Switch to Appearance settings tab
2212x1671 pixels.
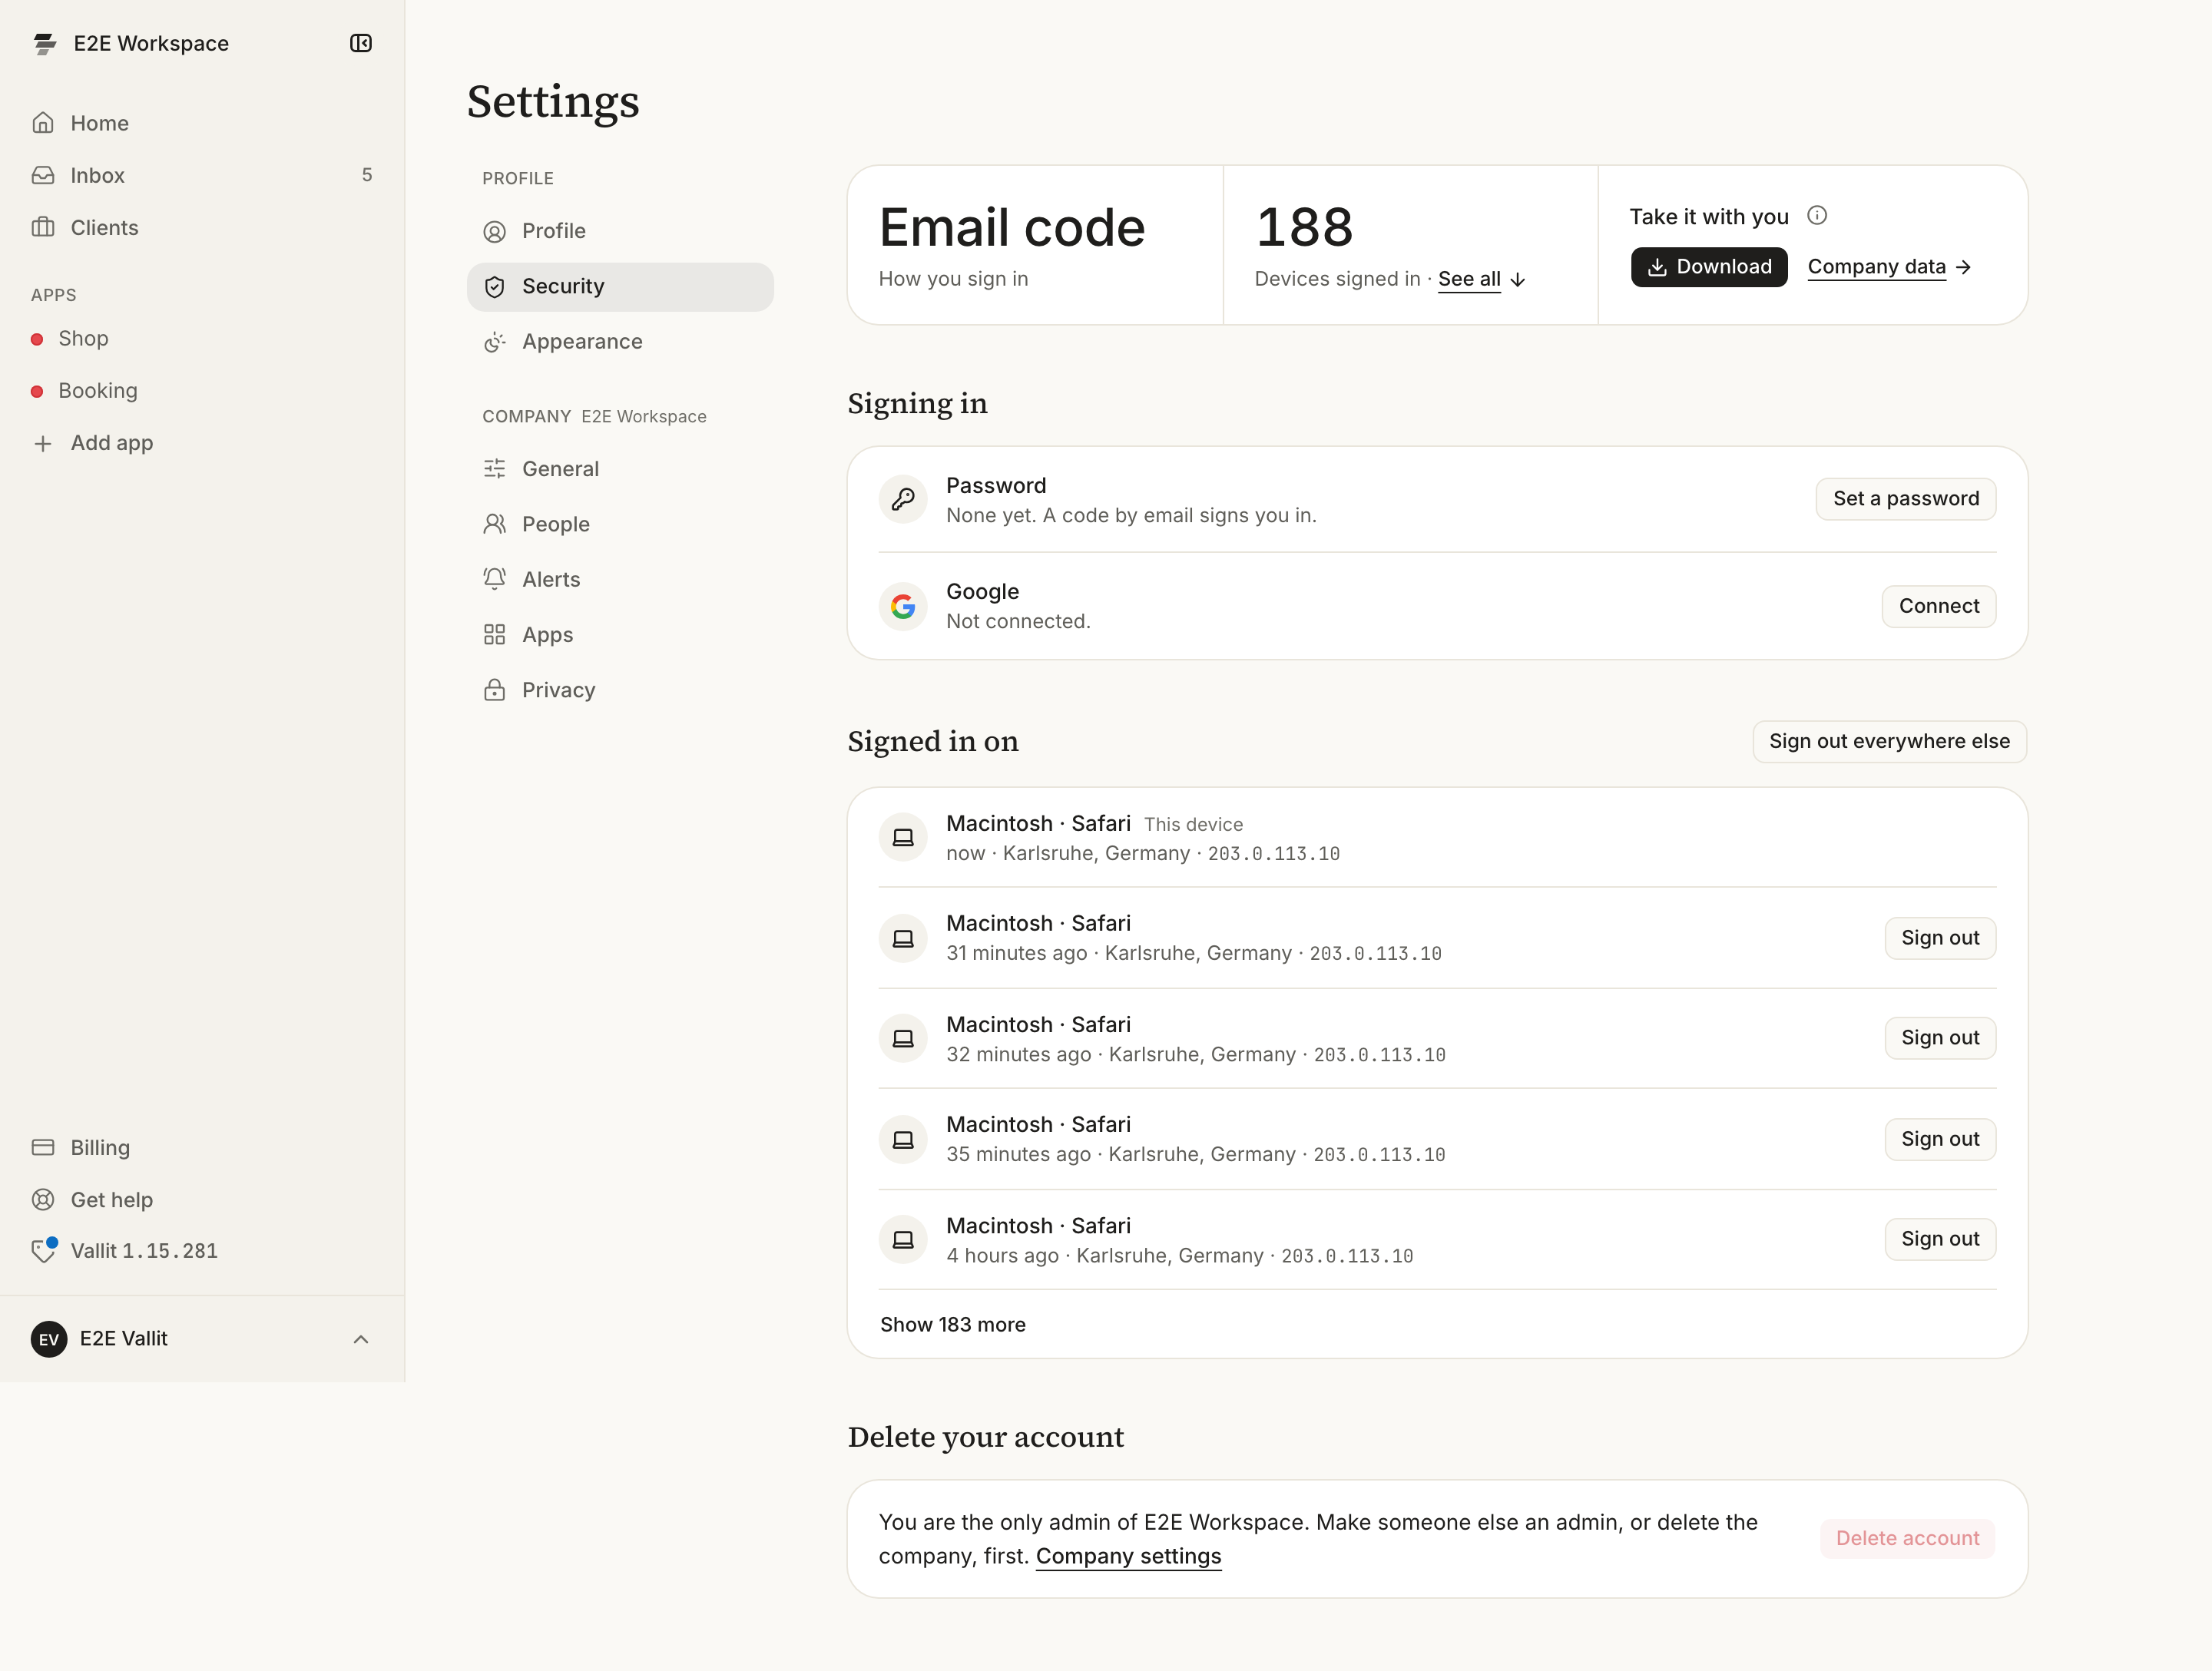620,342
